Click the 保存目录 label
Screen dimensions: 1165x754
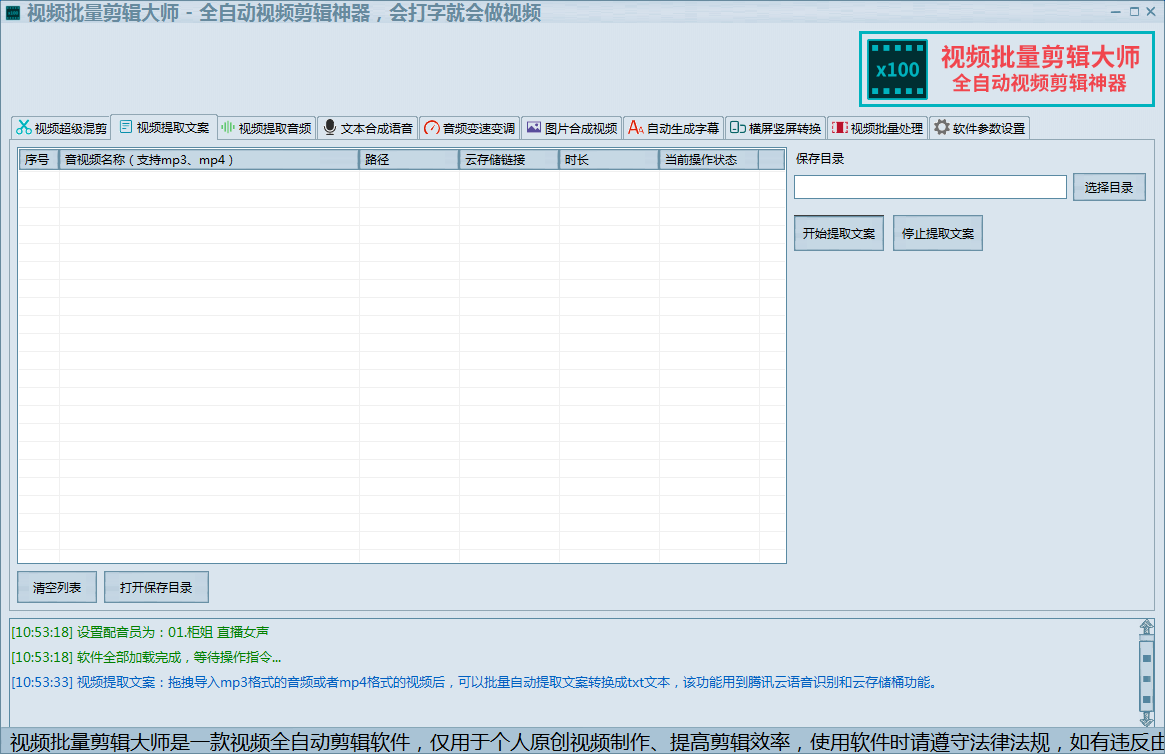820,159
